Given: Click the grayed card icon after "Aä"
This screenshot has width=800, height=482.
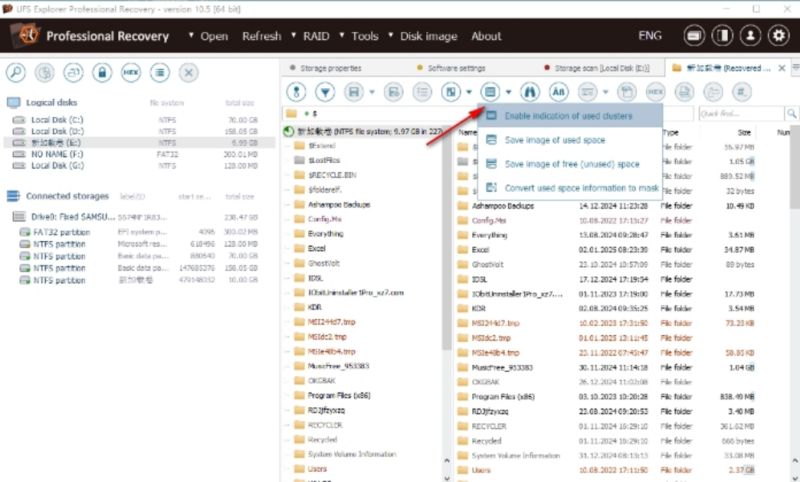Looking at the screenshot, I should pyautogui.click(x=587, y=92).
